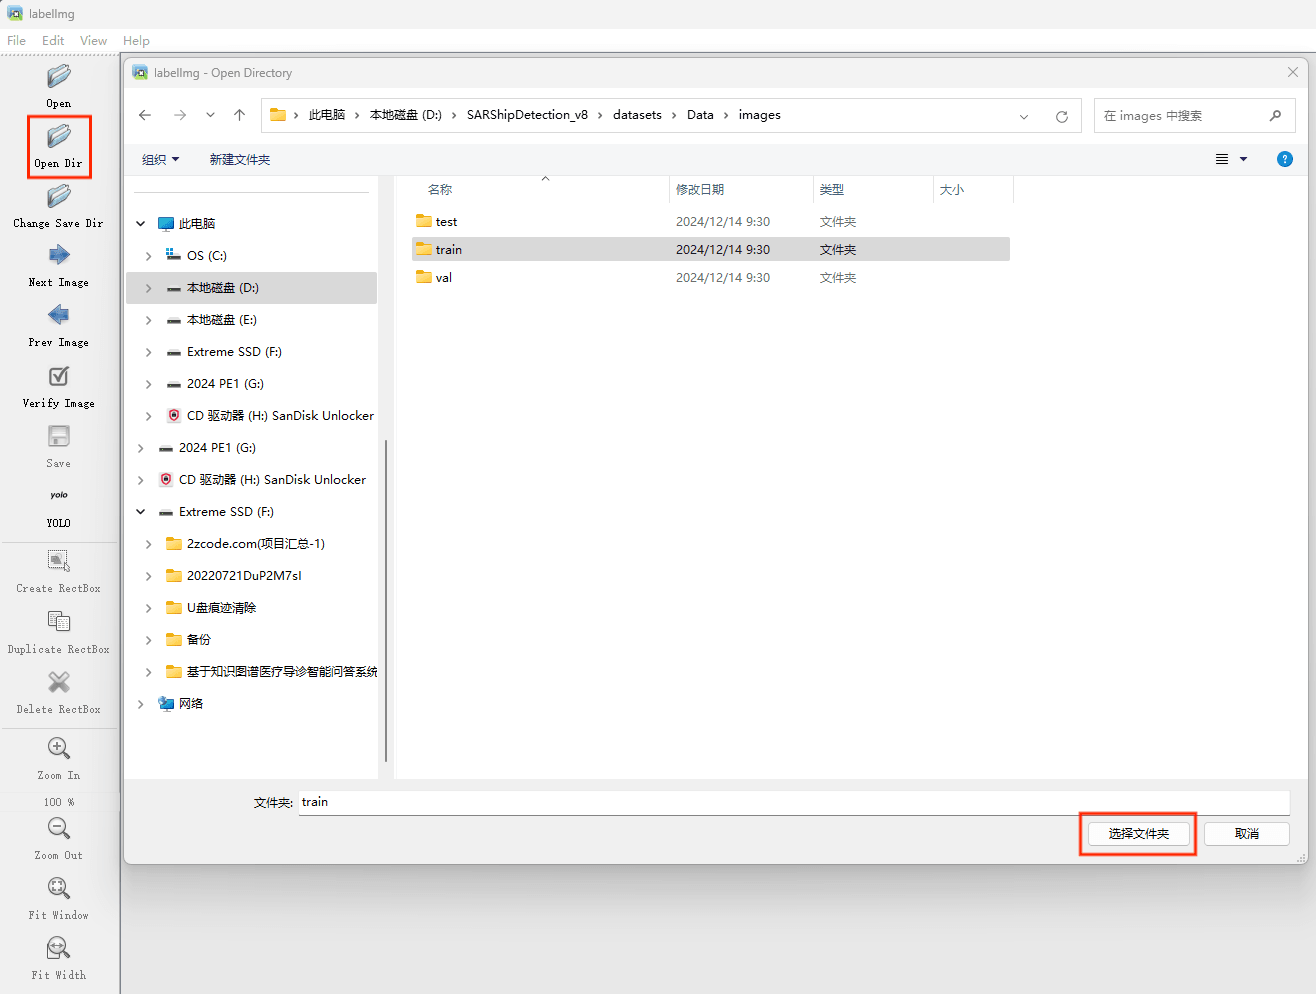Image resolution: width=1316 pixels, height=994 pixels.
Task: Select the Change Save Dir tool
Action: pyautogui.click(x=59, y=206)
